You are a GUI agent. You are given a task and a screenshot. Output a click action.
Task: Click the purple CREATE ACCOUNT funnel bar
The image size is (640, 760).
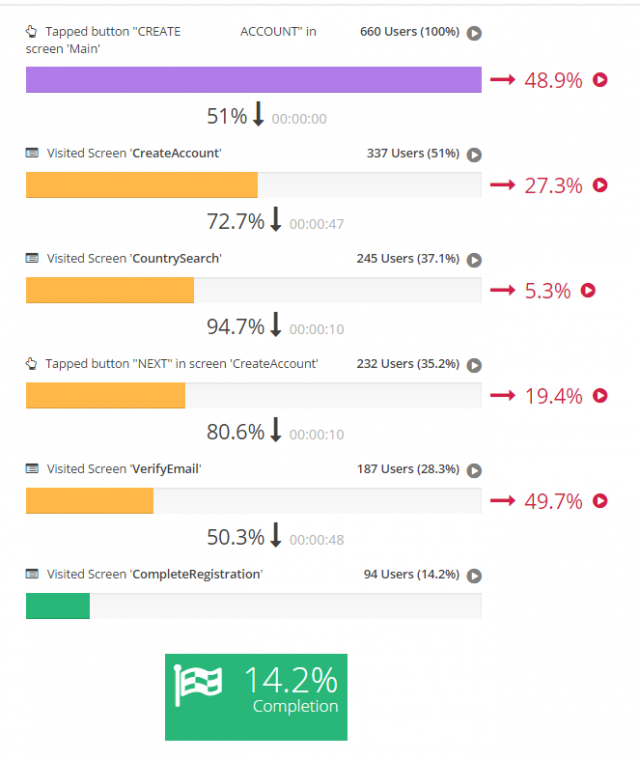253,80
